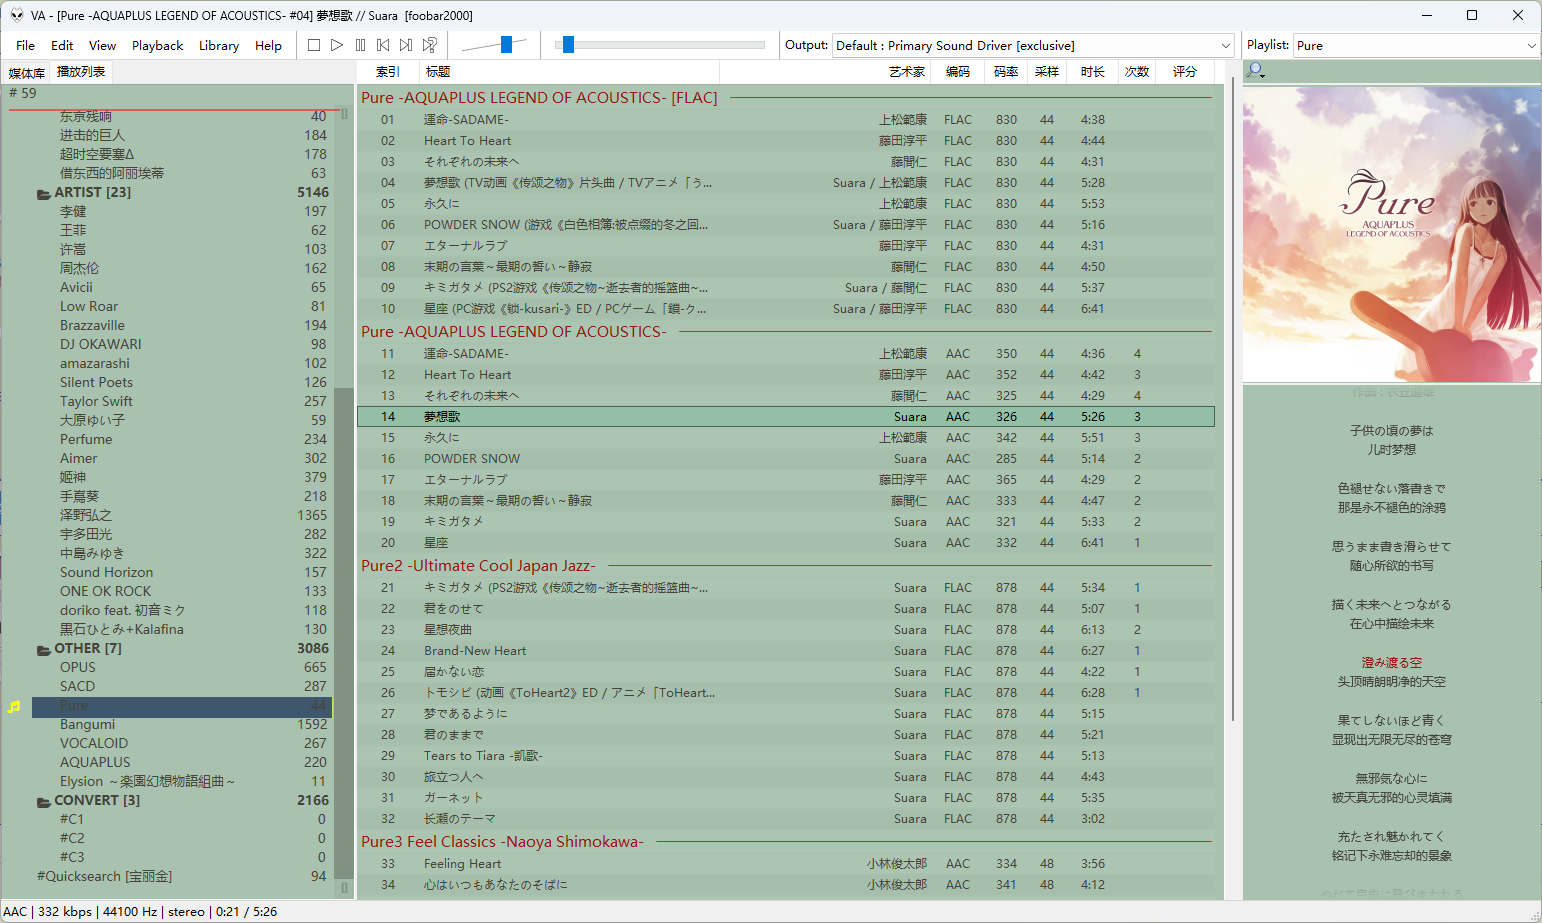Screen dimensions: 1542x923
Task: Click the Pure2 -Ultimate Cool Japan Jazz- group header
Action: 478,566
